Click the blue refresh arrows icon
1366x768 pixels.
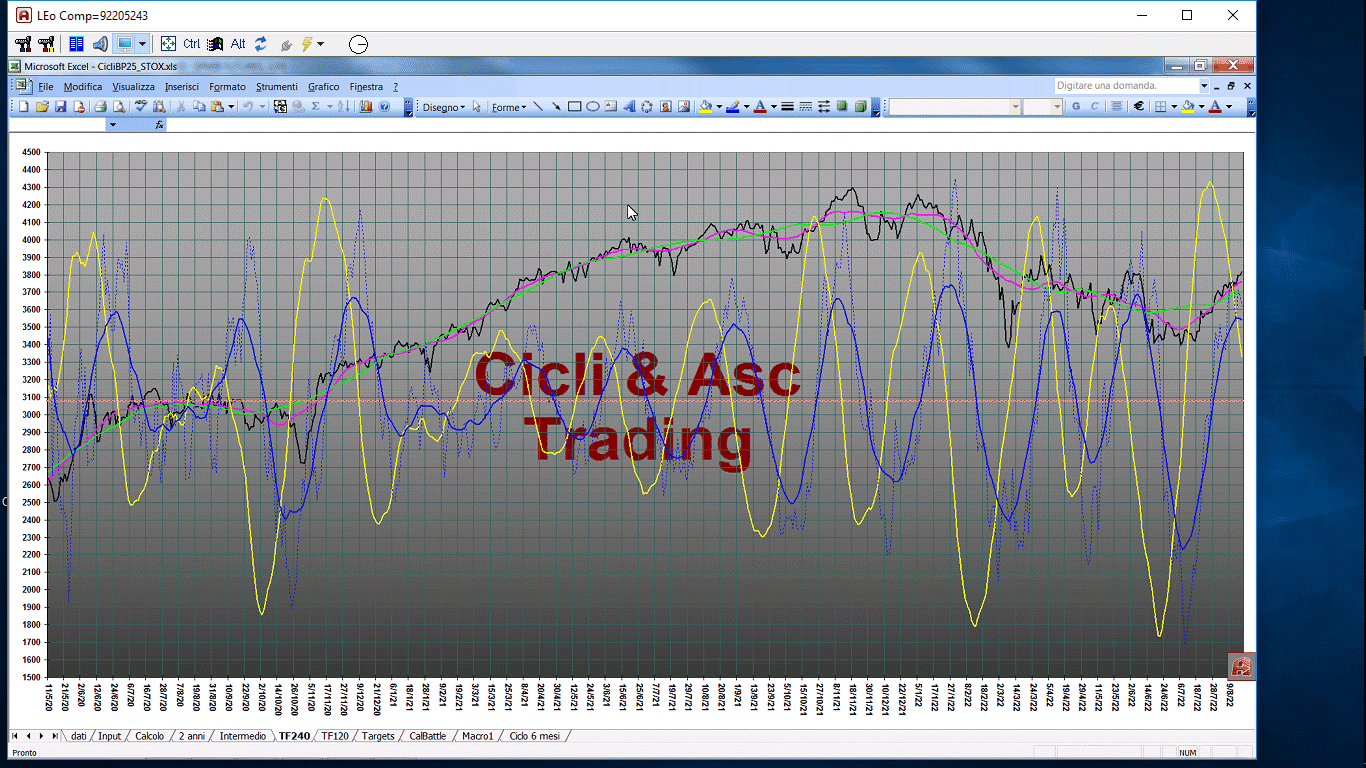coord(260,44)
